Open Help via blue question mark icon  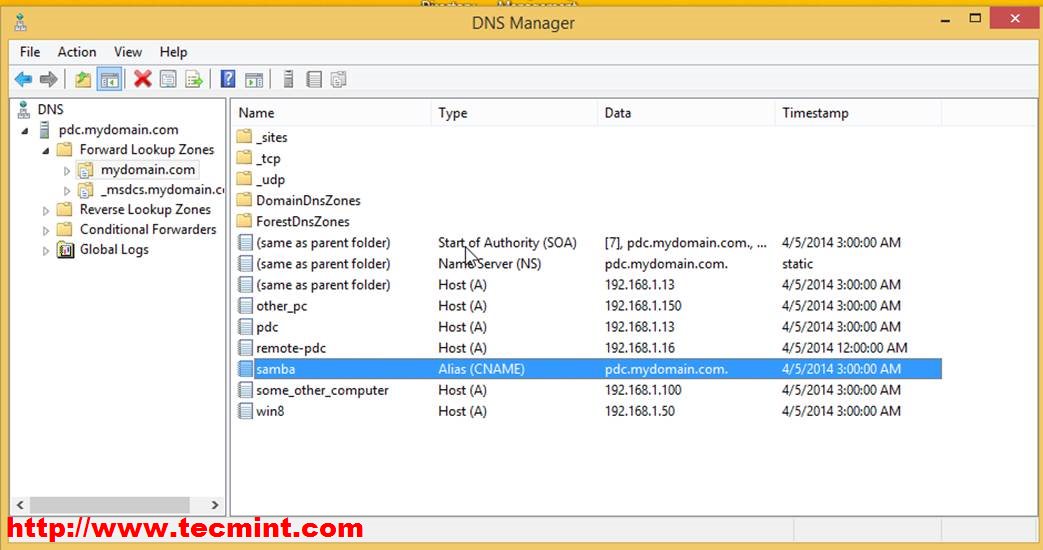tap(228, 80)
